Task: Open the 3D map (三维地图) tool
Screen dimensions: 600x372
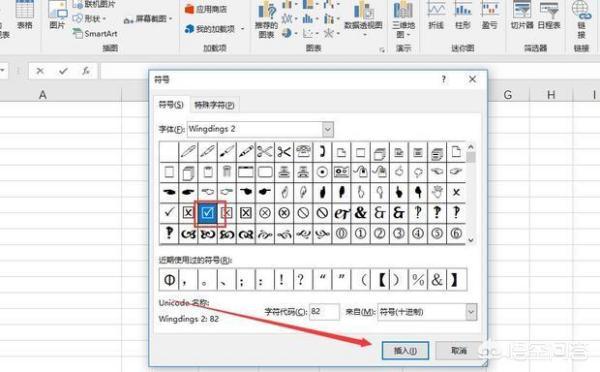Action: point(403,19)
